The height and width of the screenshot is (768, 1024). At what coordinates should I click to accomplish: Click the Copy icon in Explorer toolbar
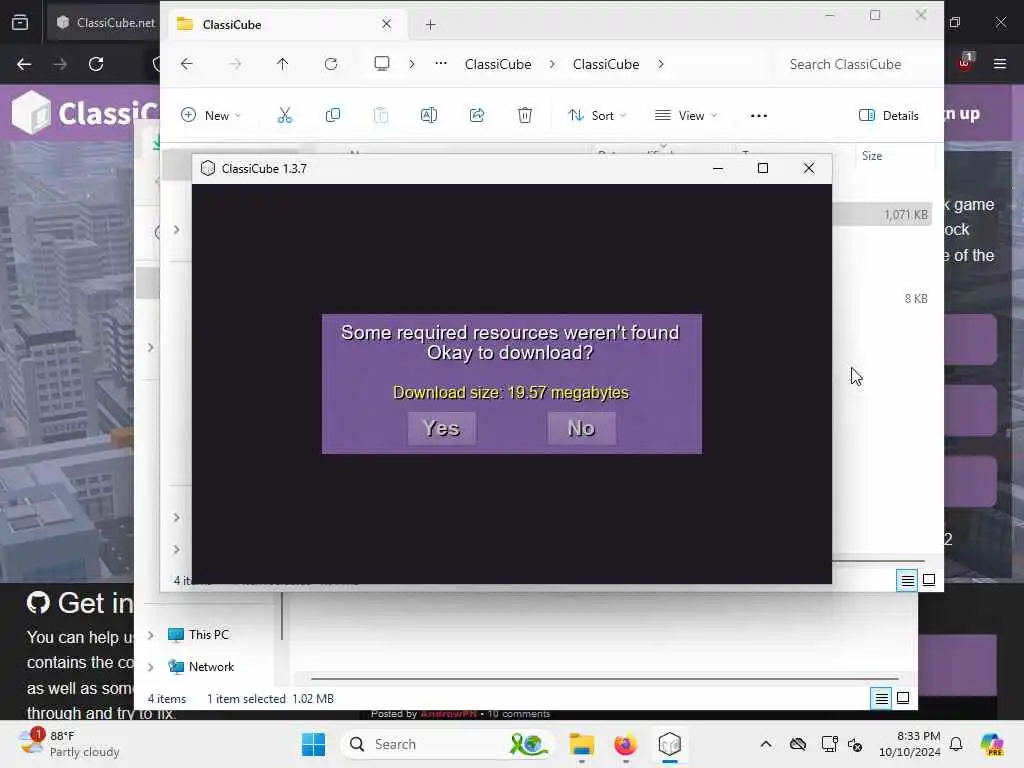click(x=332, y=116)
